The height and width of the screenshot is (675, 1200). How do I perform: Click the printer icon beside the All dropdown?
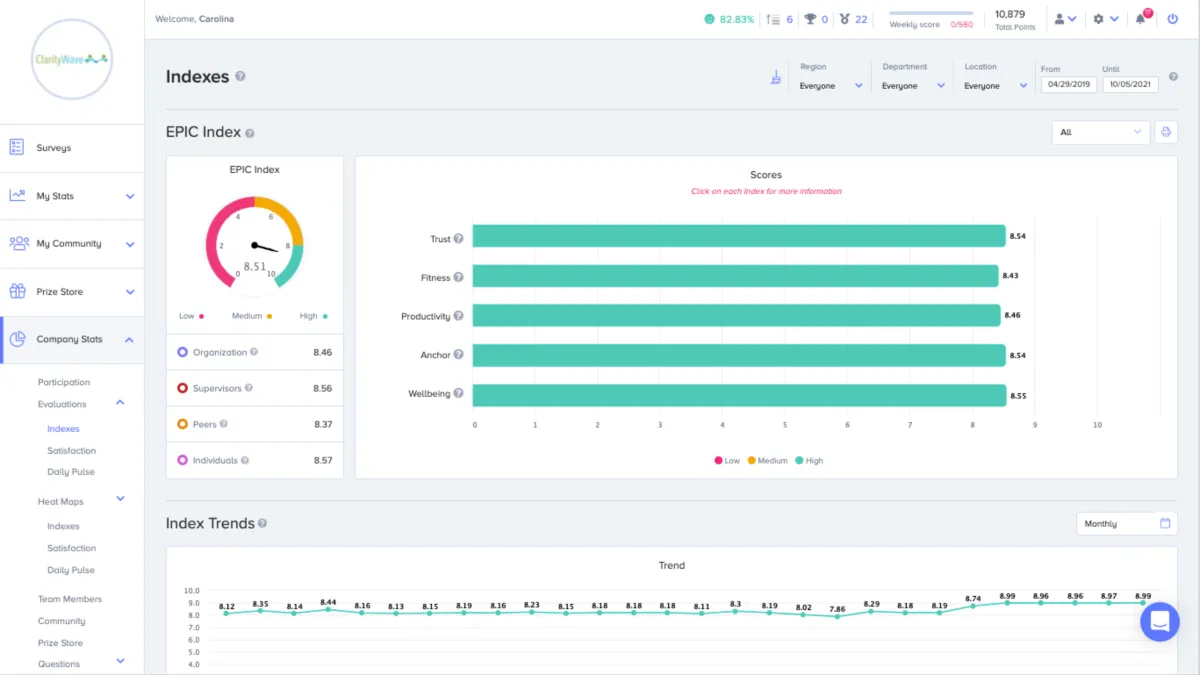(x=1165, y=132)
